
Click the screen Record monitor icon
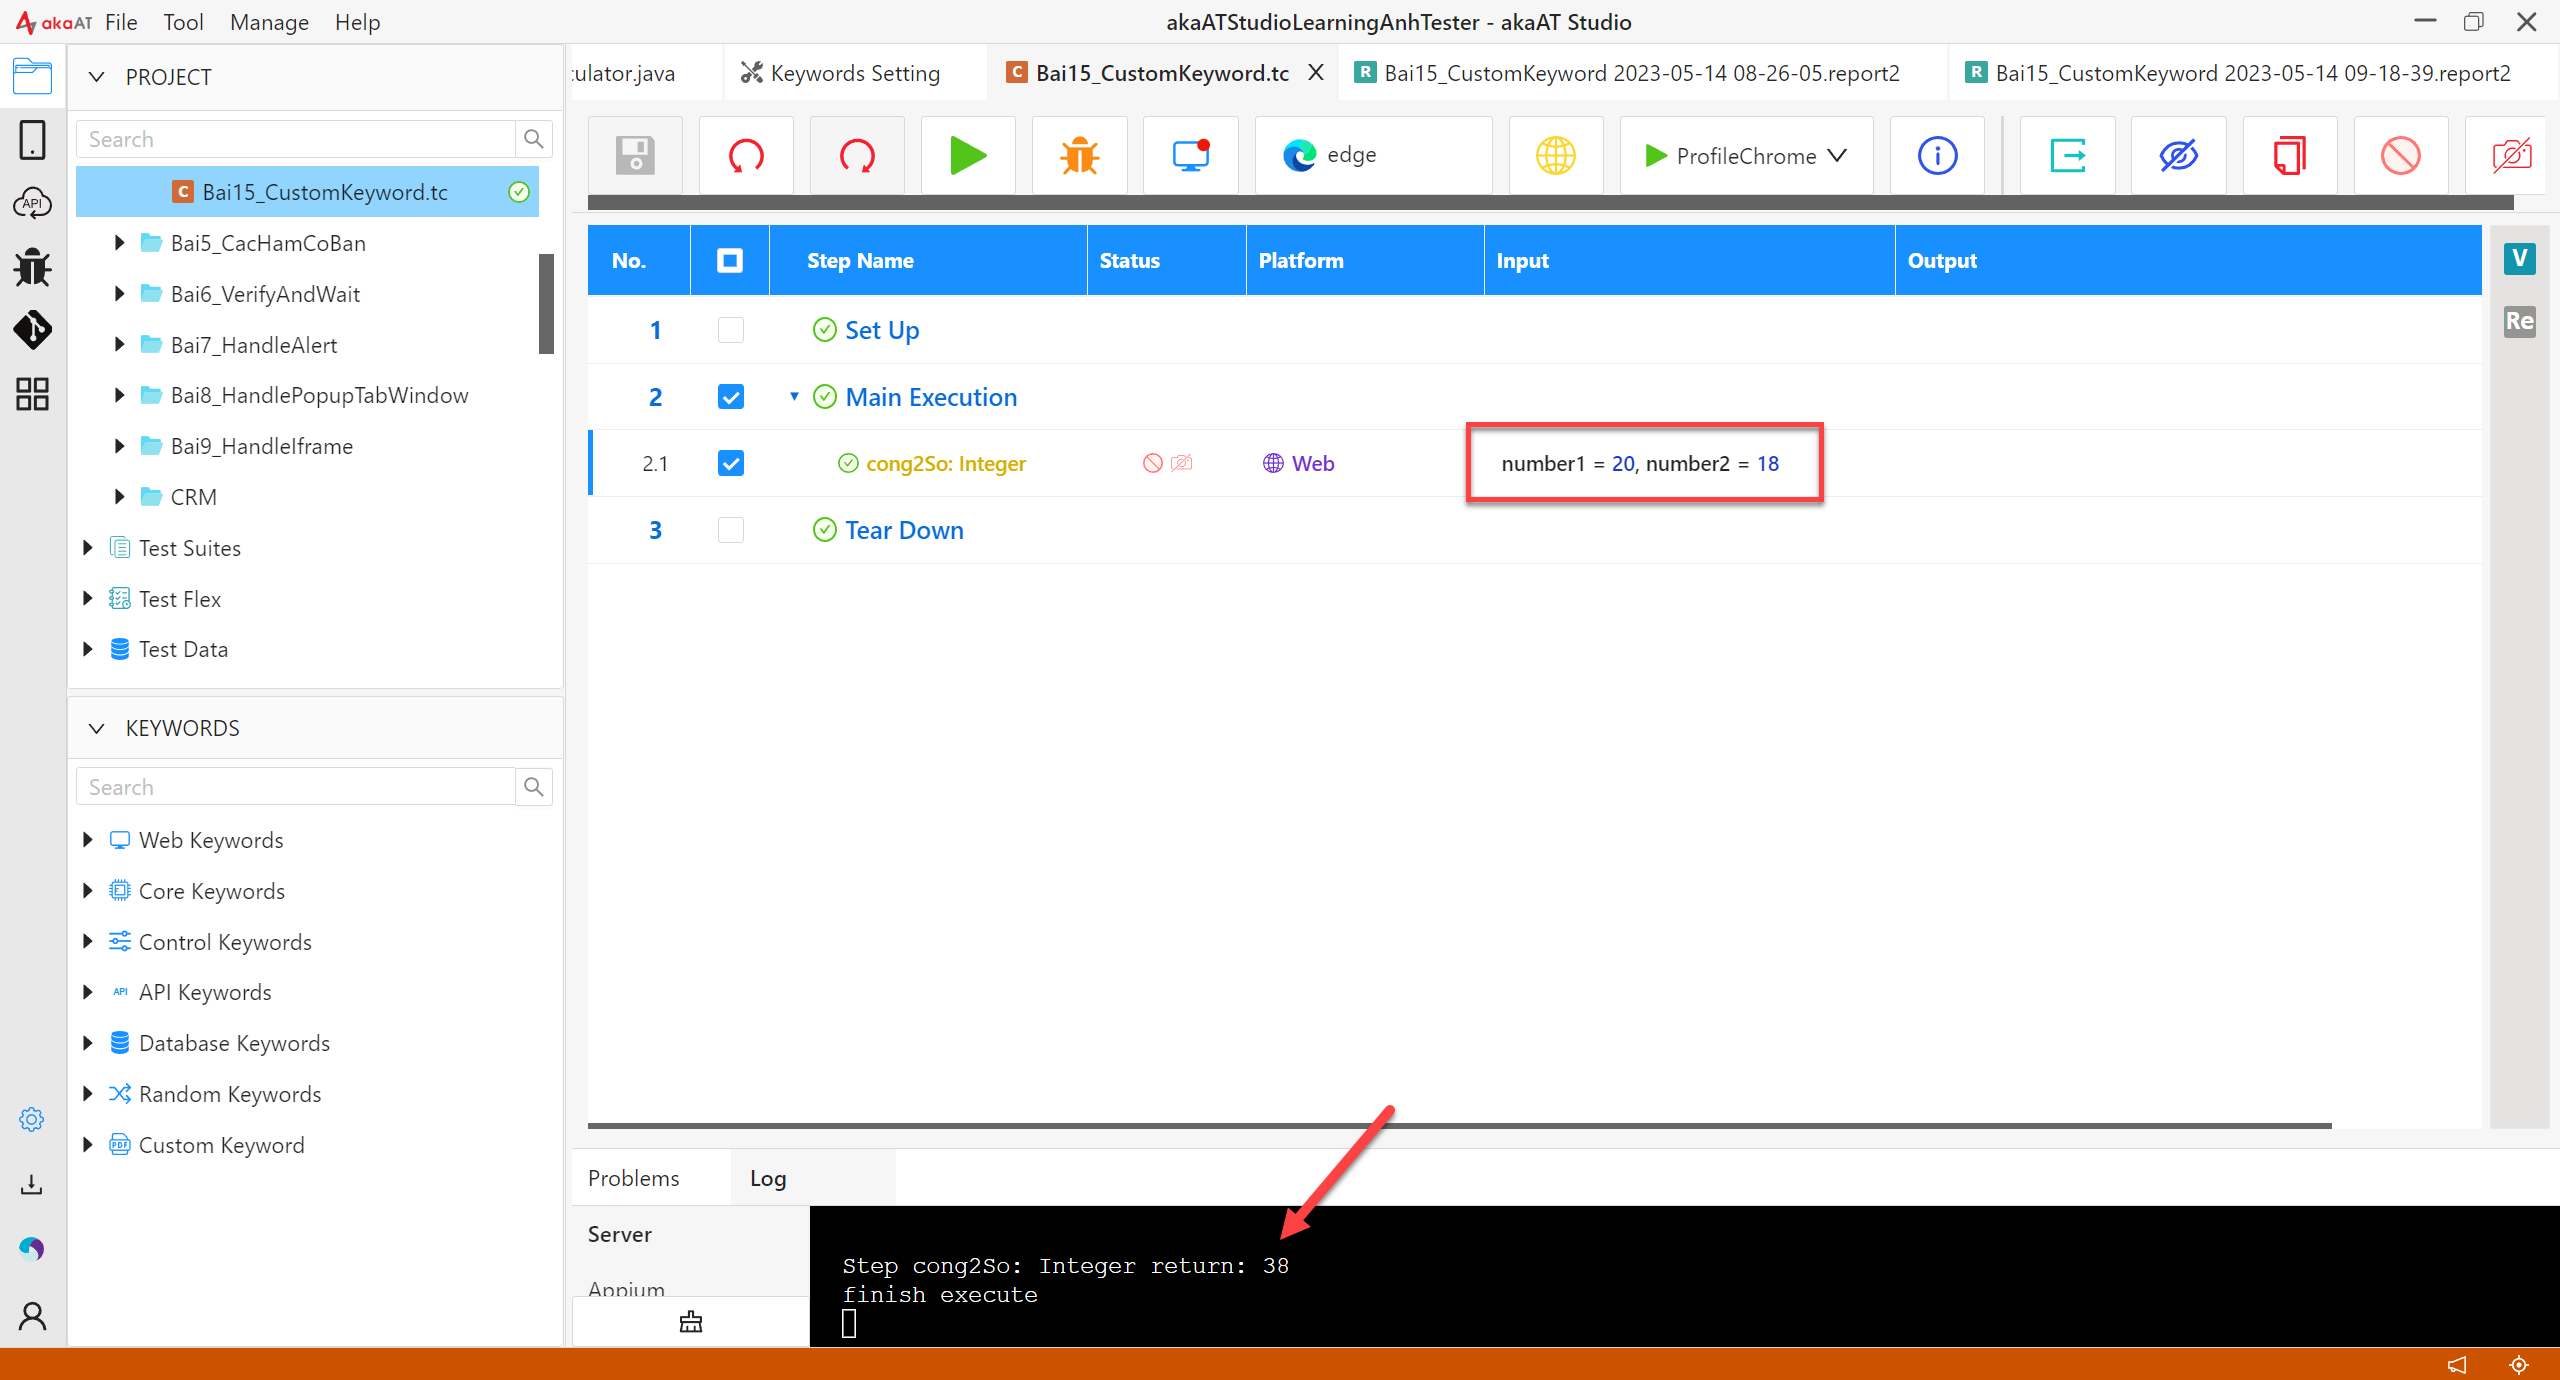[x=1191, y=155]
